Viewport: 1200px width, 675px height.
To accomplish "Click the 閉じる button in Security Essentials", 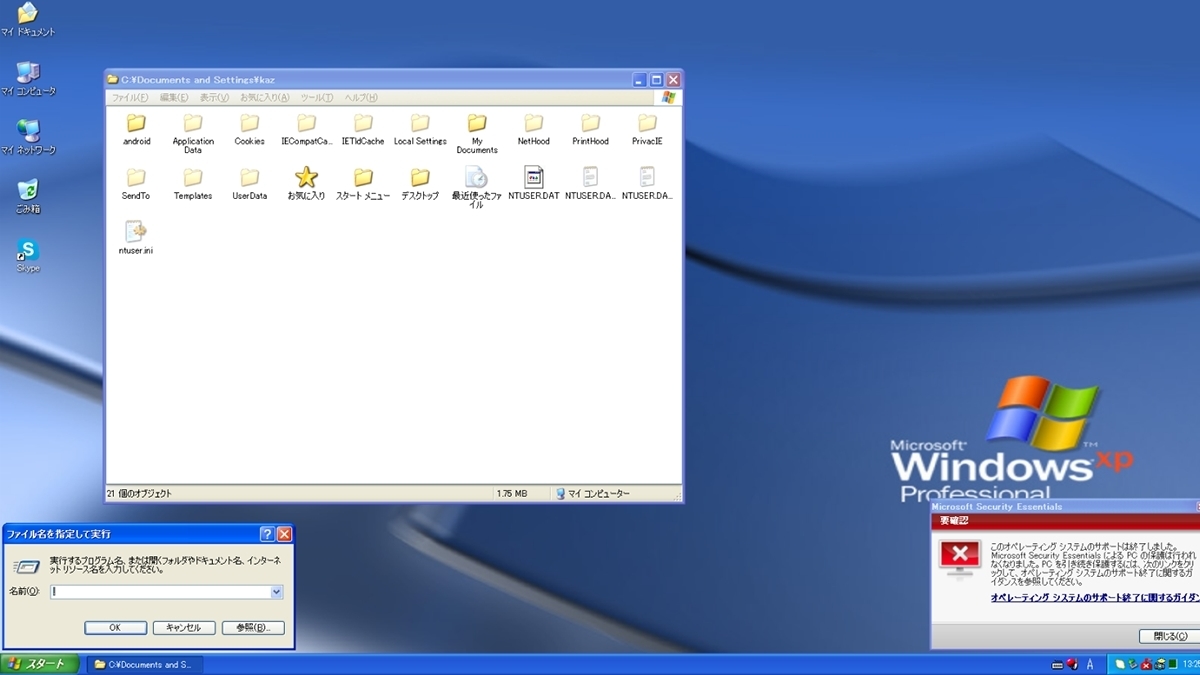I will [x=1169, y=636].
